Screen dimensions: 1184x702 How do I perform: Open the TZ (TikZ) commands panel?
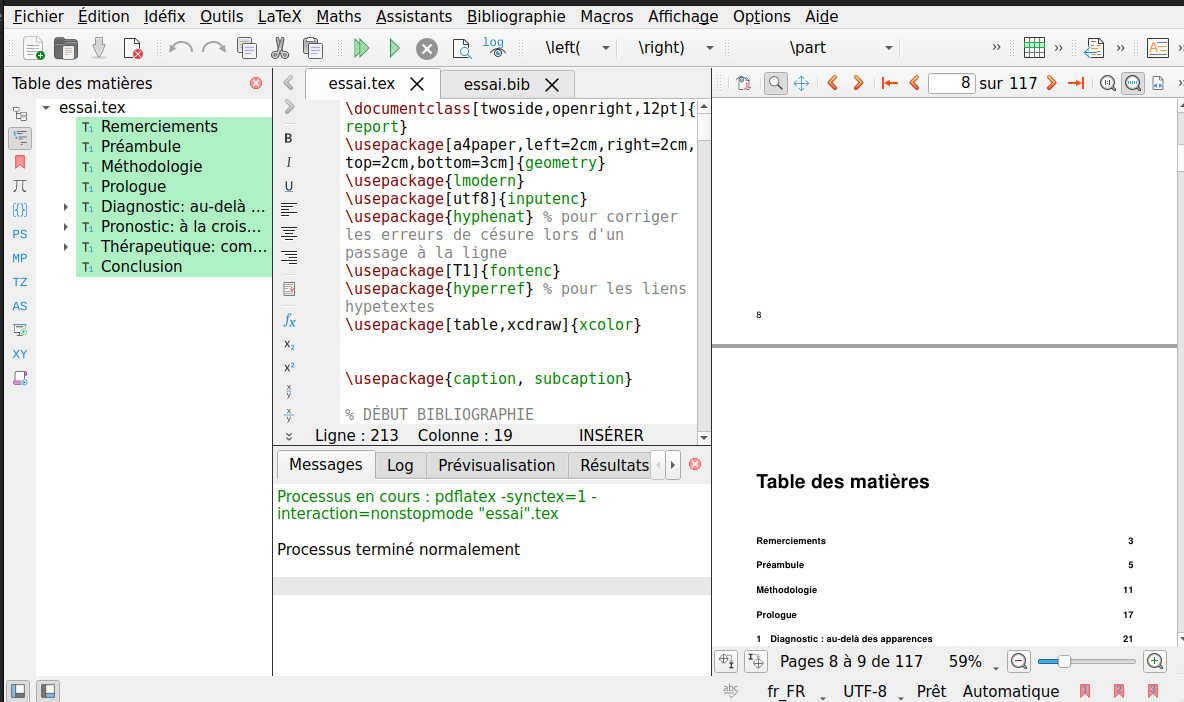click(x=20, y=282)
